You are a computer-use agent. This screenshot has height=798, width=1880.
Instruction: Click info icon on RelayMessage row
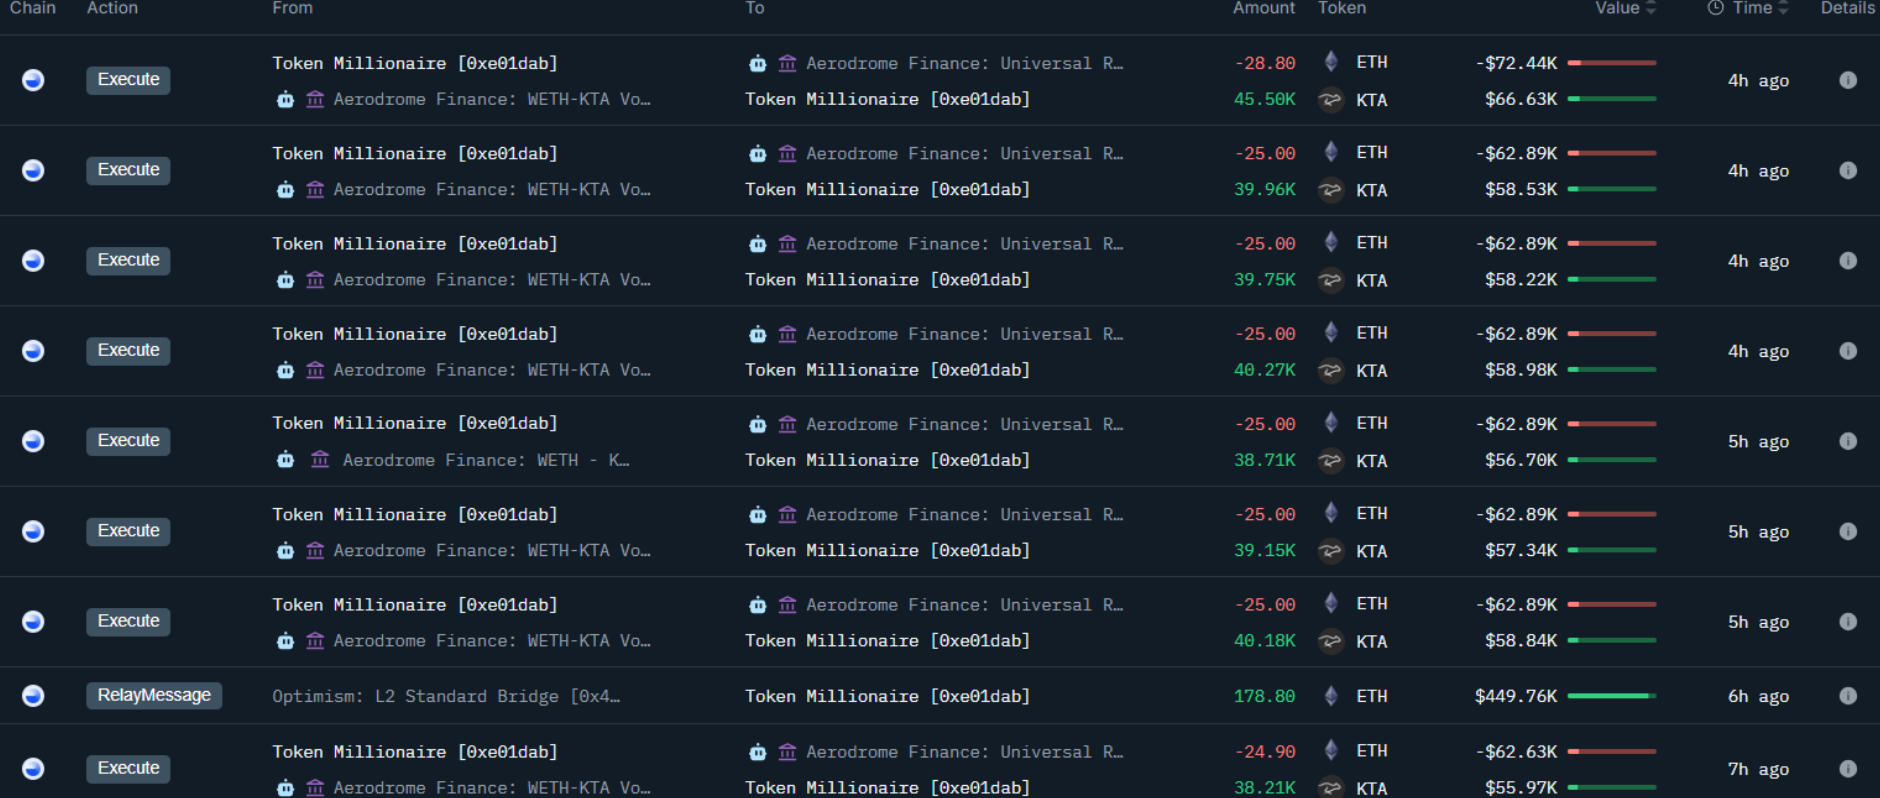coord(1848,696)
